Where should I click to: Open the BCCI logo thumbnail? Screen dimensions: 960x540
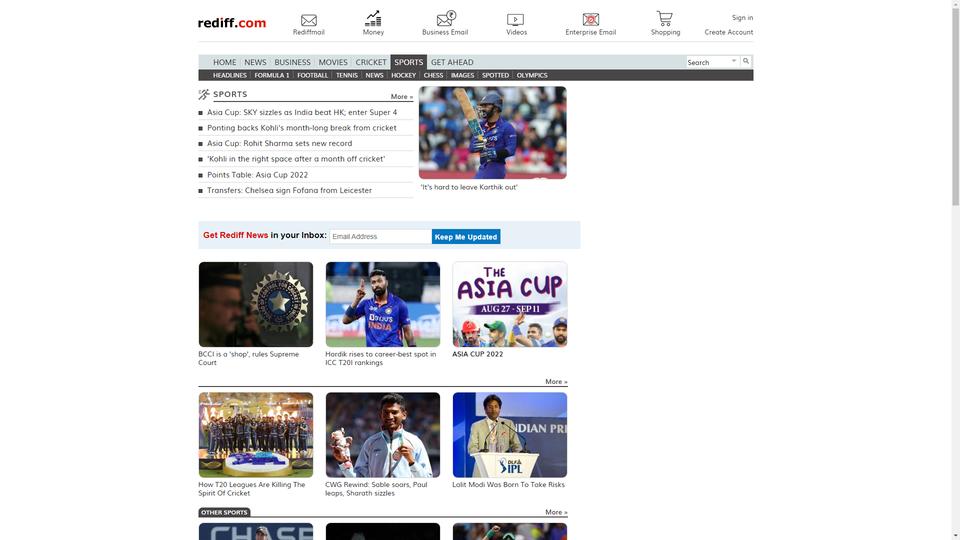click(255, 304)
